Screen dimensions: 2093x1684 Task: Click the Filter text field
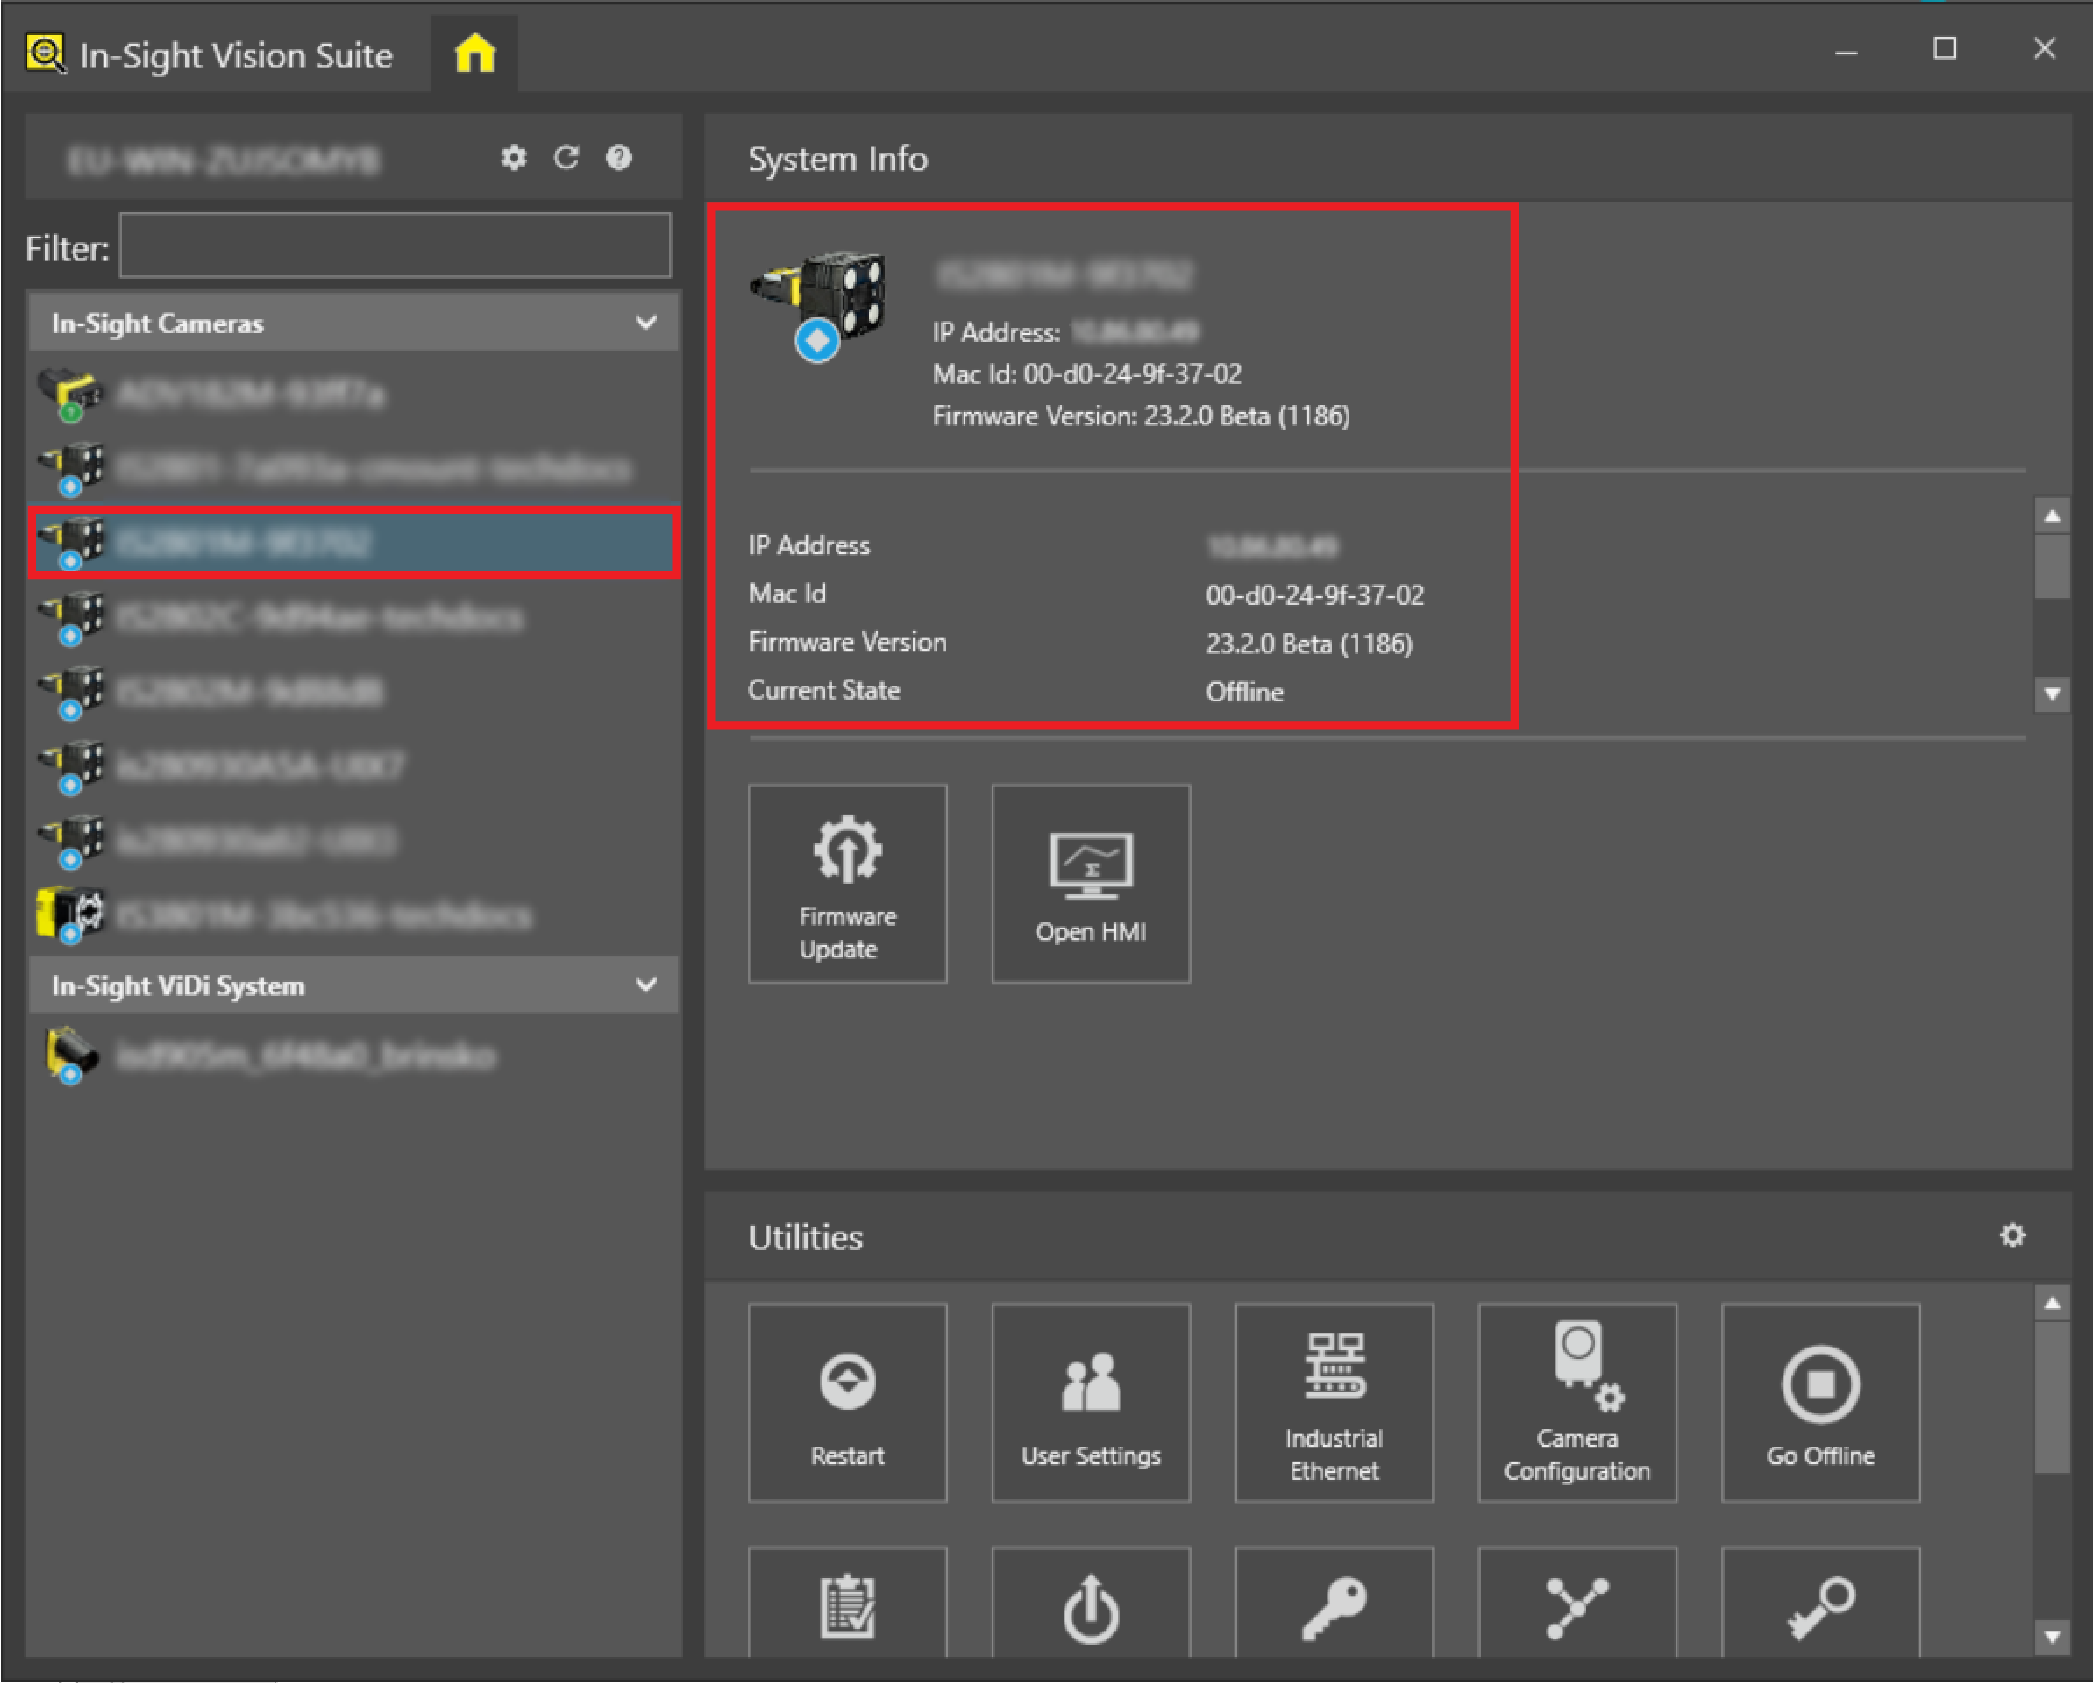tap(395, 246)
